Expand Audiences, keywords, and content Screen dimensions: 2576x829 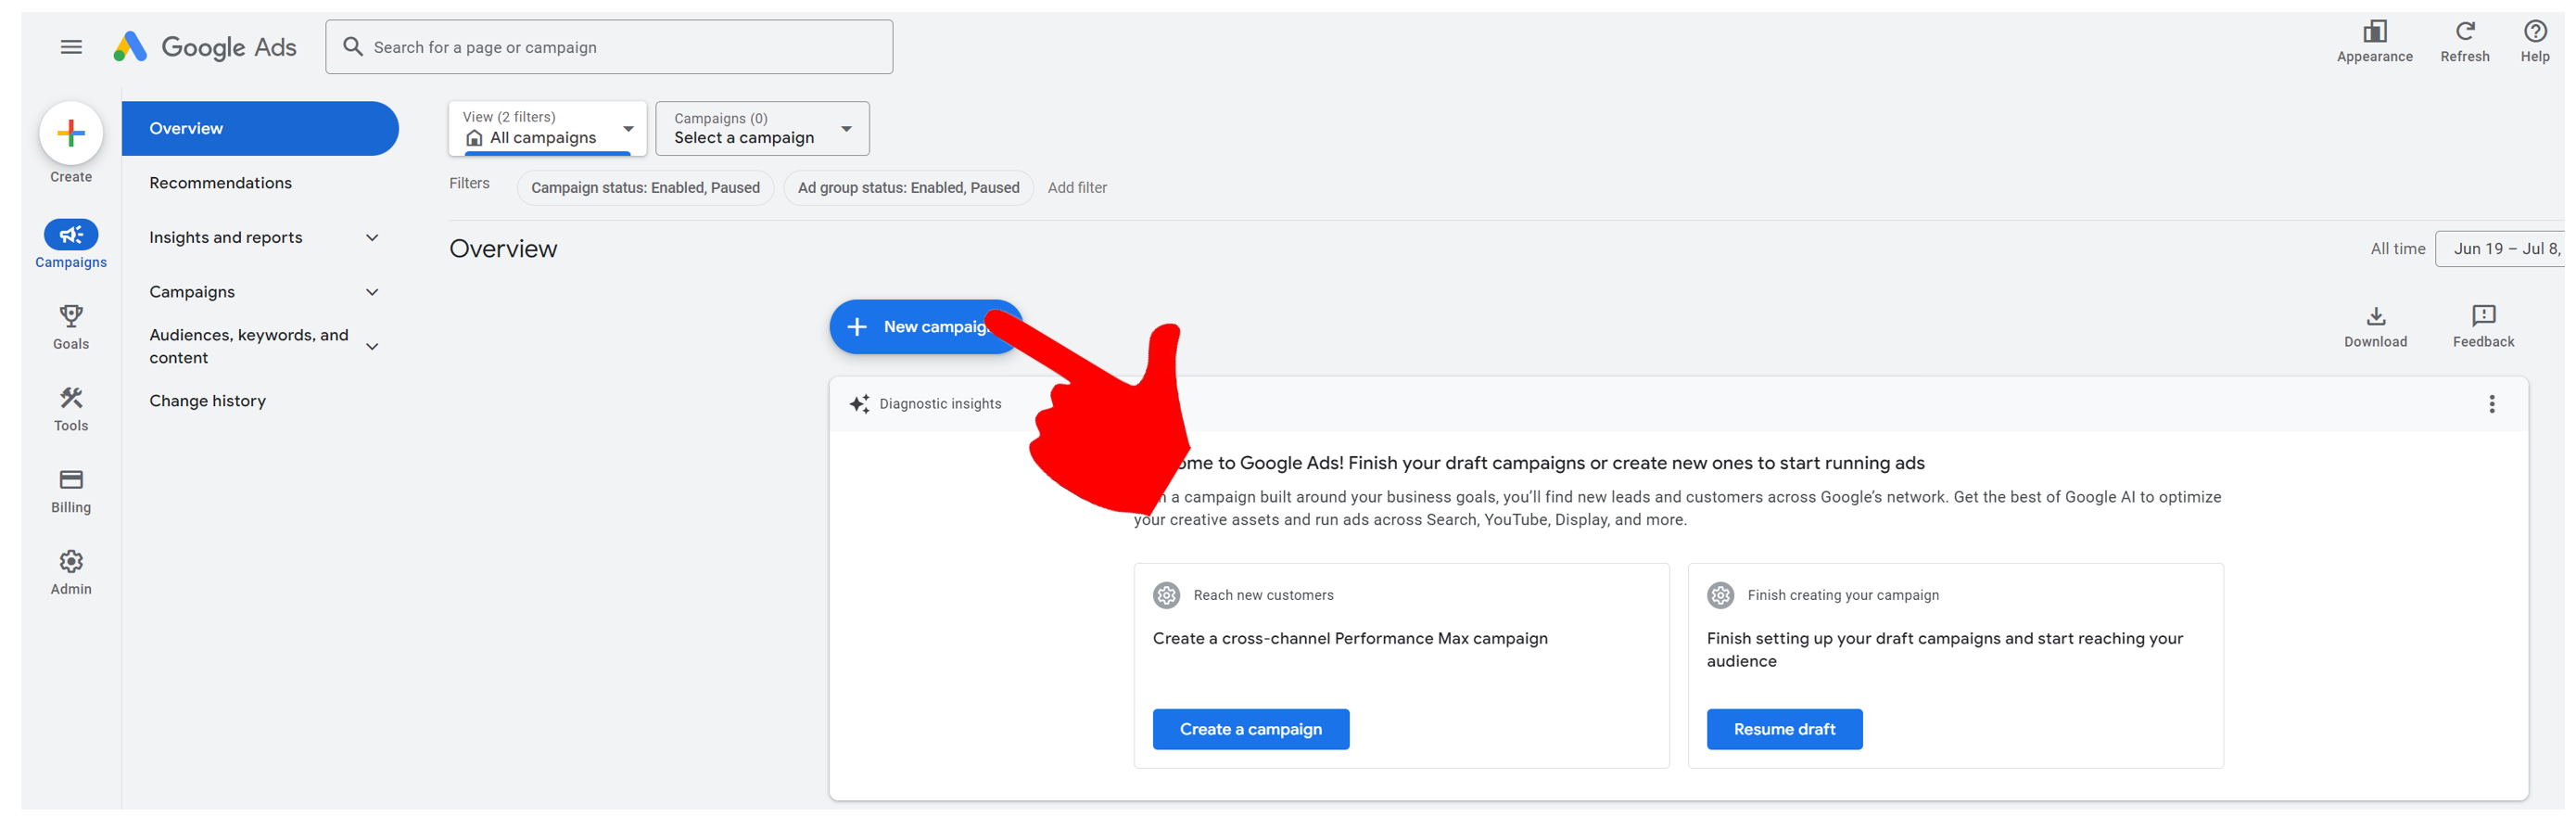(x=372, y=347)
